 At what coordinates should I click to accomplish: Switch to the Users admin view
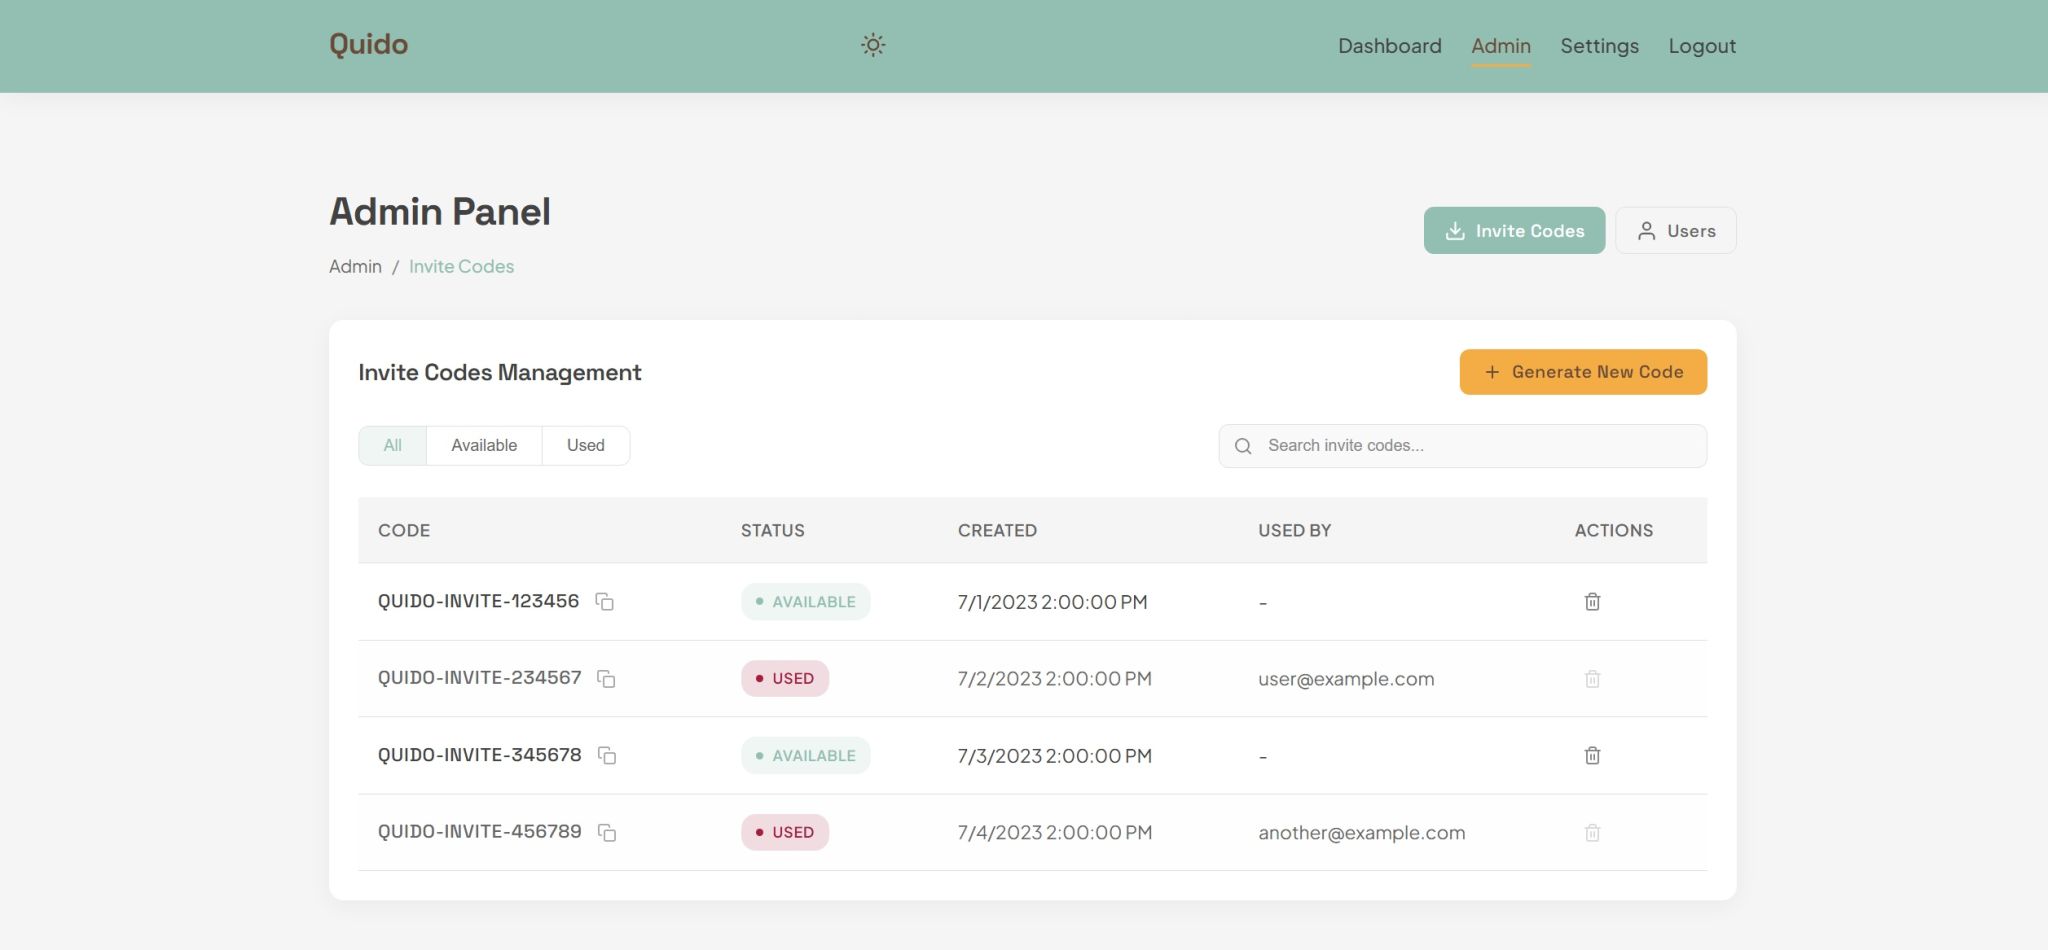[x=1675, y=229]
